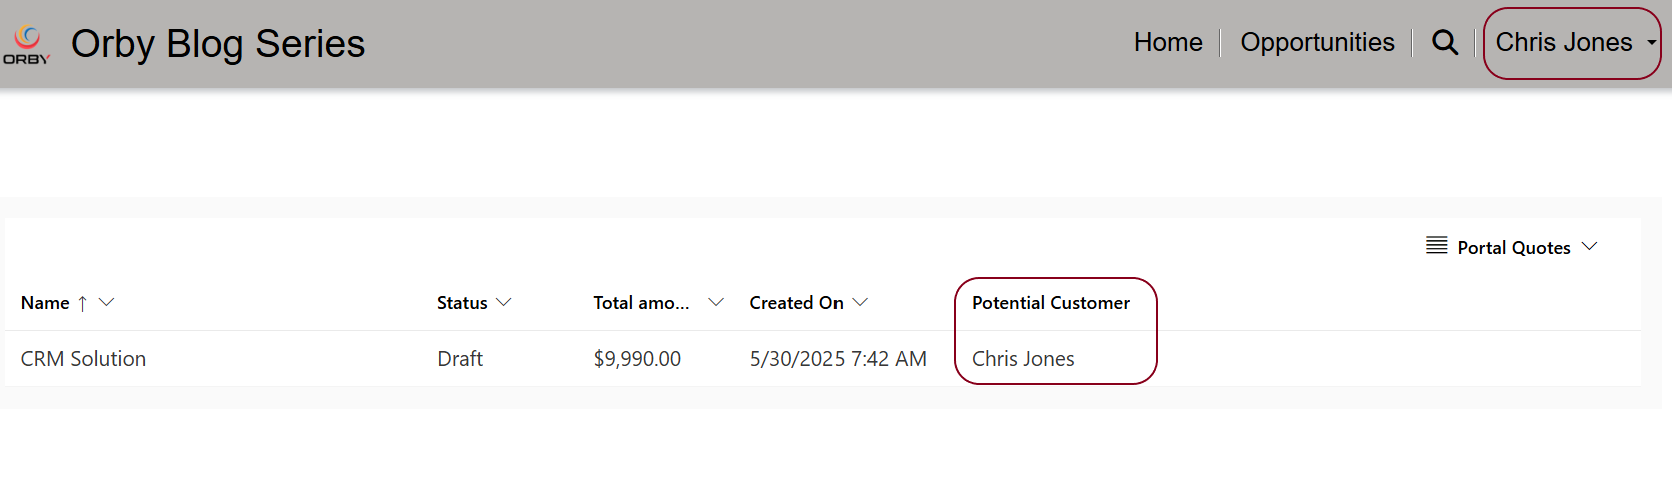
Task: Click the Portal Quotes list view icon
Action: point(1437,246)
